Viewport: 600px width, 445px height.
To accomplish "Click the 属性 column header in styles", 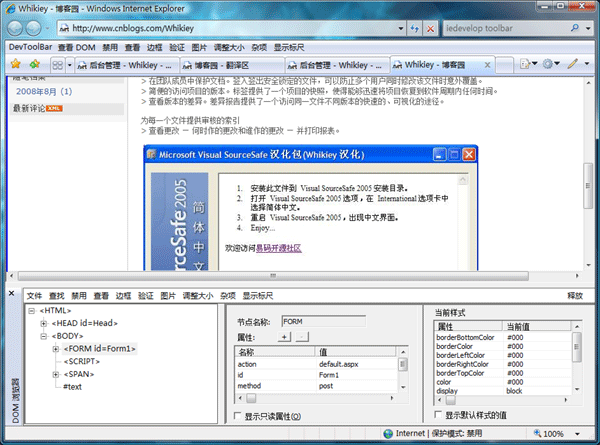I will [x=468, y=326].
